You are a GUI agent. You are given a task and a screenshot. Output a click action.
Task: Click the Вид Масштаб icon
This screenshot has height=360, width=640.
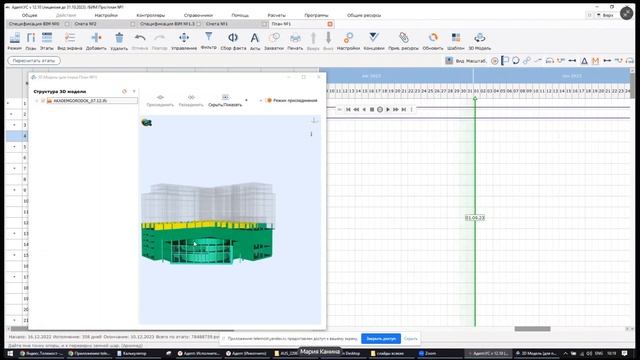click(x=449, y=60)
